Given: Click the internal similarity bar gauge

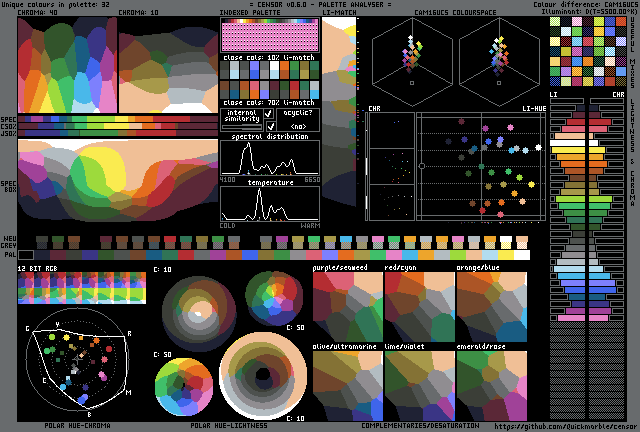Looking at the screenshot, I should pos(242,127).
